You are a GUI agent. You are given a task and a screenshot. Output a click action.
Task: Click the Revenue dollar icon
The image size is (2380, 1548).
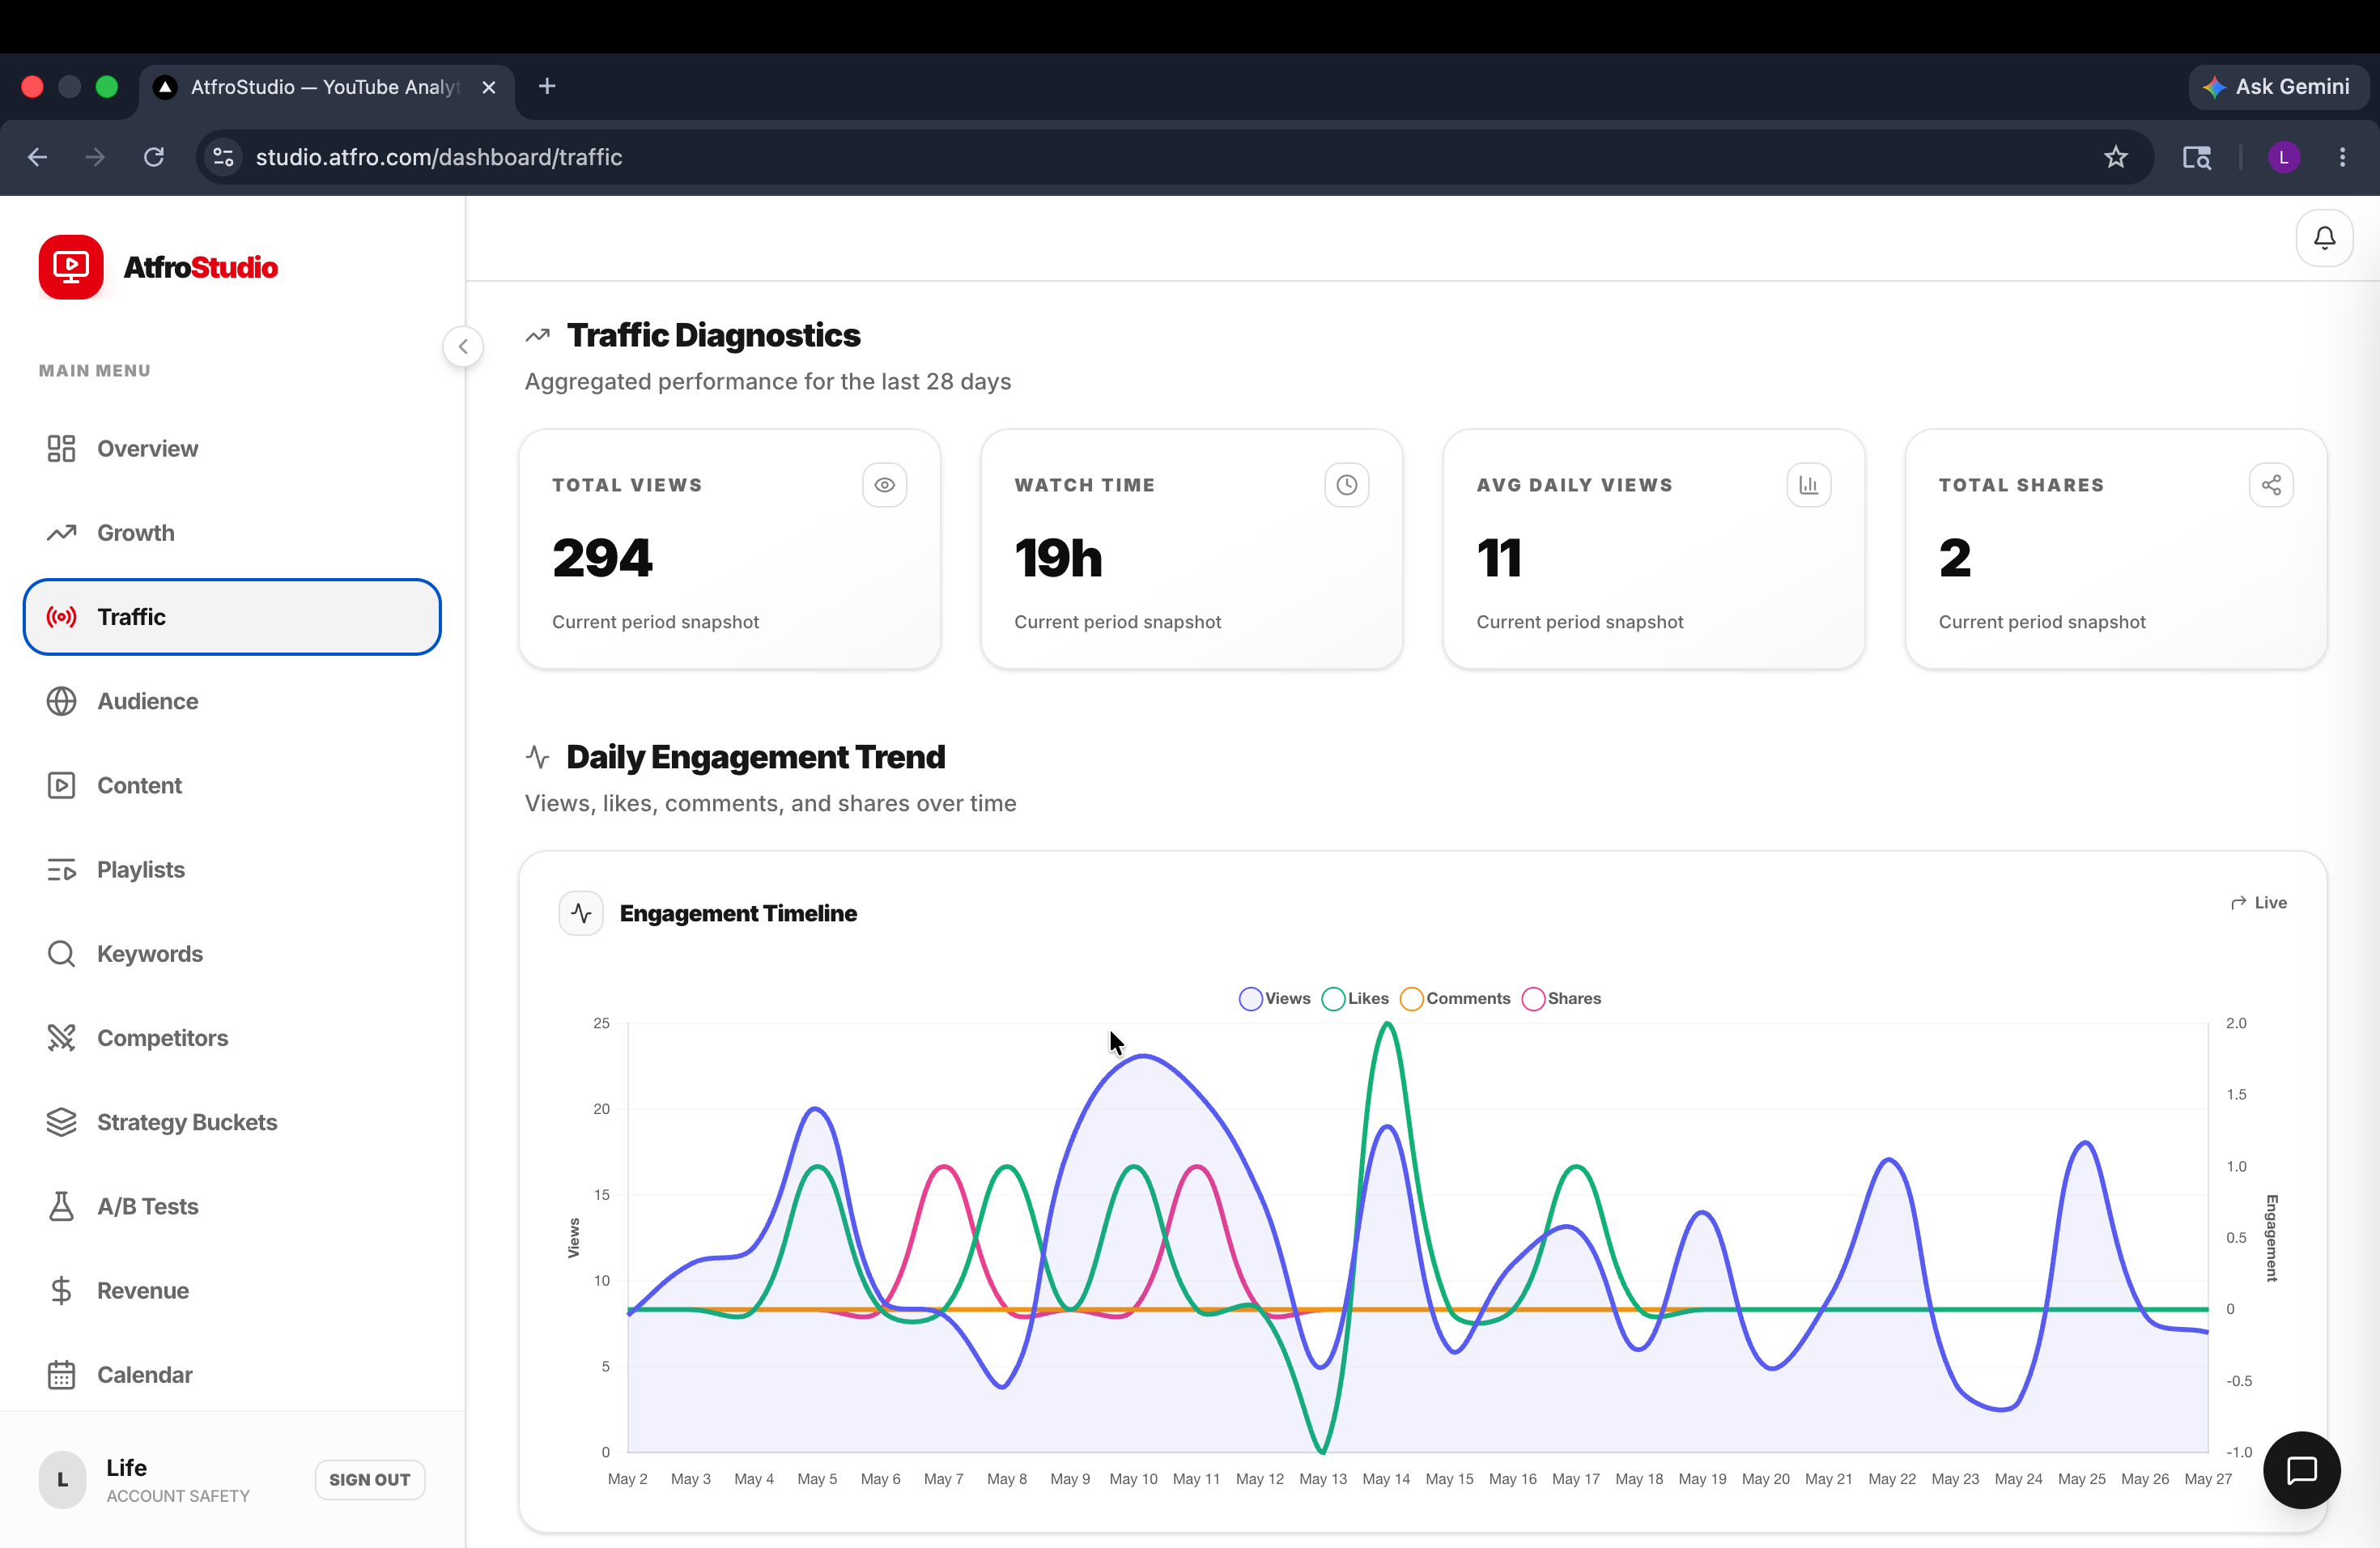pyautogui.click(x=61, y=1291)
